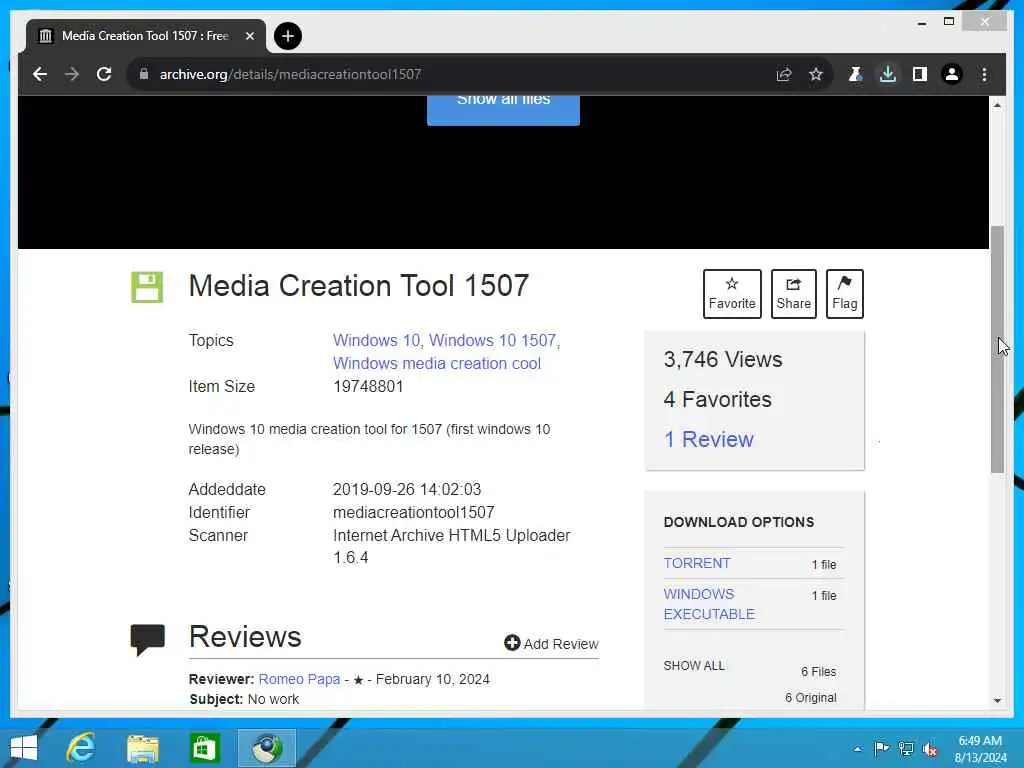Flag this item with the Flag button

click(844, 294)
